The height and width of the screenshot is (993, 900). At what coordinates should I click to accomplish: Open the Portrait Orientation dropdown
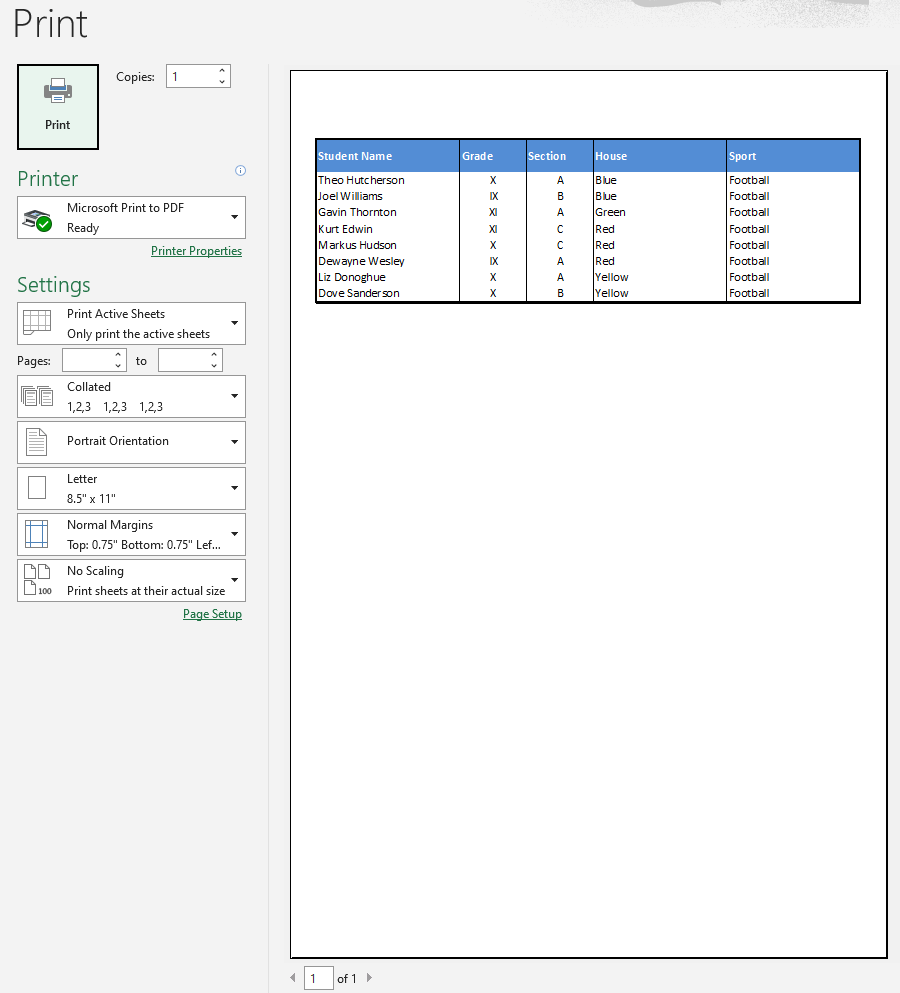pos(236,441)
